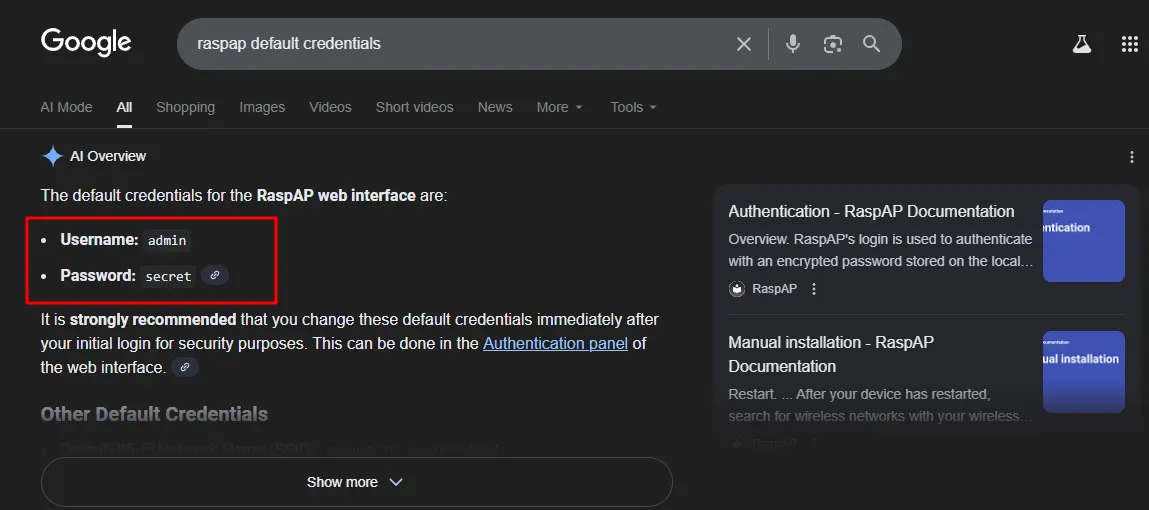Open the Google apps grid
Viewport: 1149px width, 510px height.
tap(1130, 44)
